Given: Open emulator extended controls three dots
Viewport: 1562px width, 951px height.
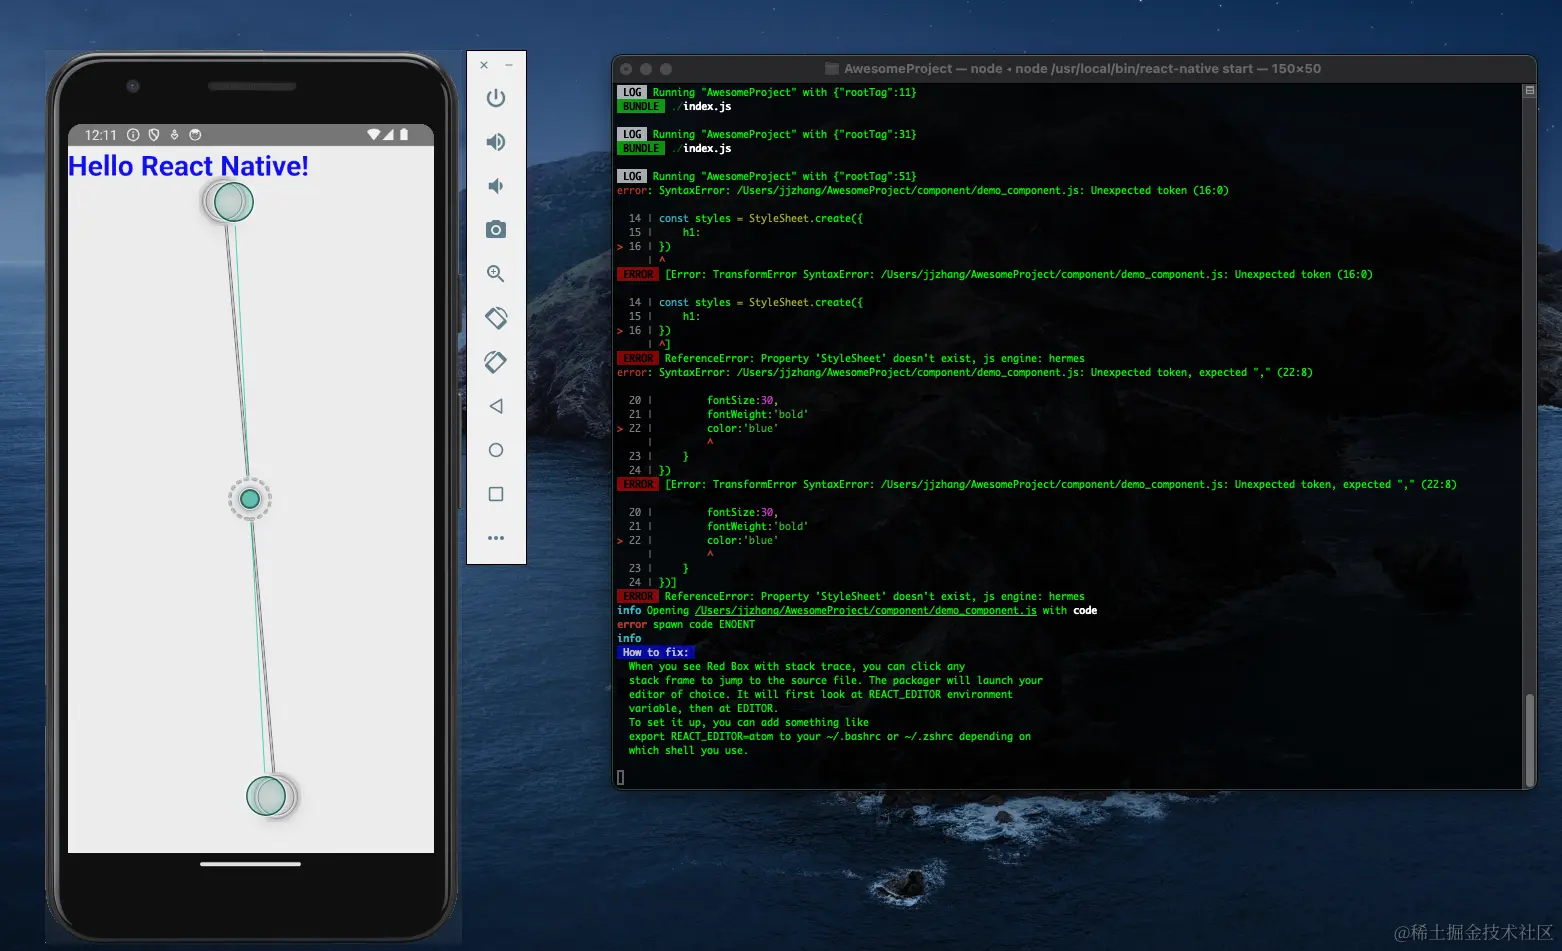Looking at the screenshot, I should tap(496, 538).
